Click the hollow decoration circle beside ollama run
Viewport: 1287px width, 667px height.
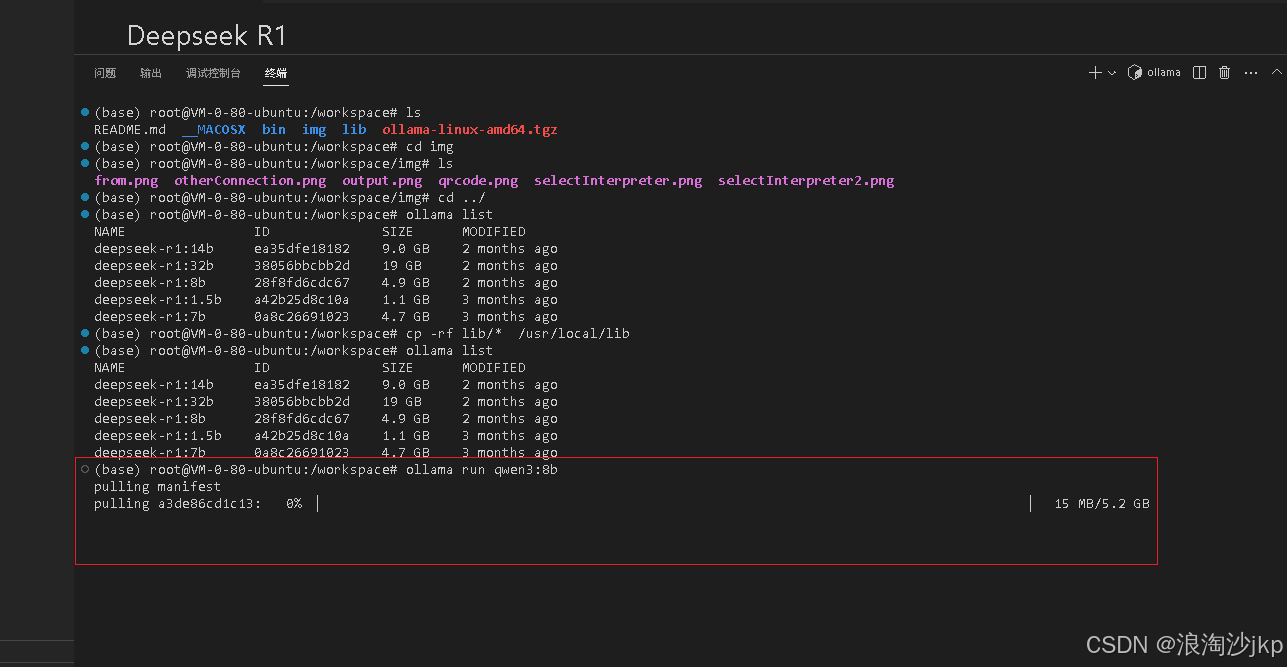click(x=85, y=469)
